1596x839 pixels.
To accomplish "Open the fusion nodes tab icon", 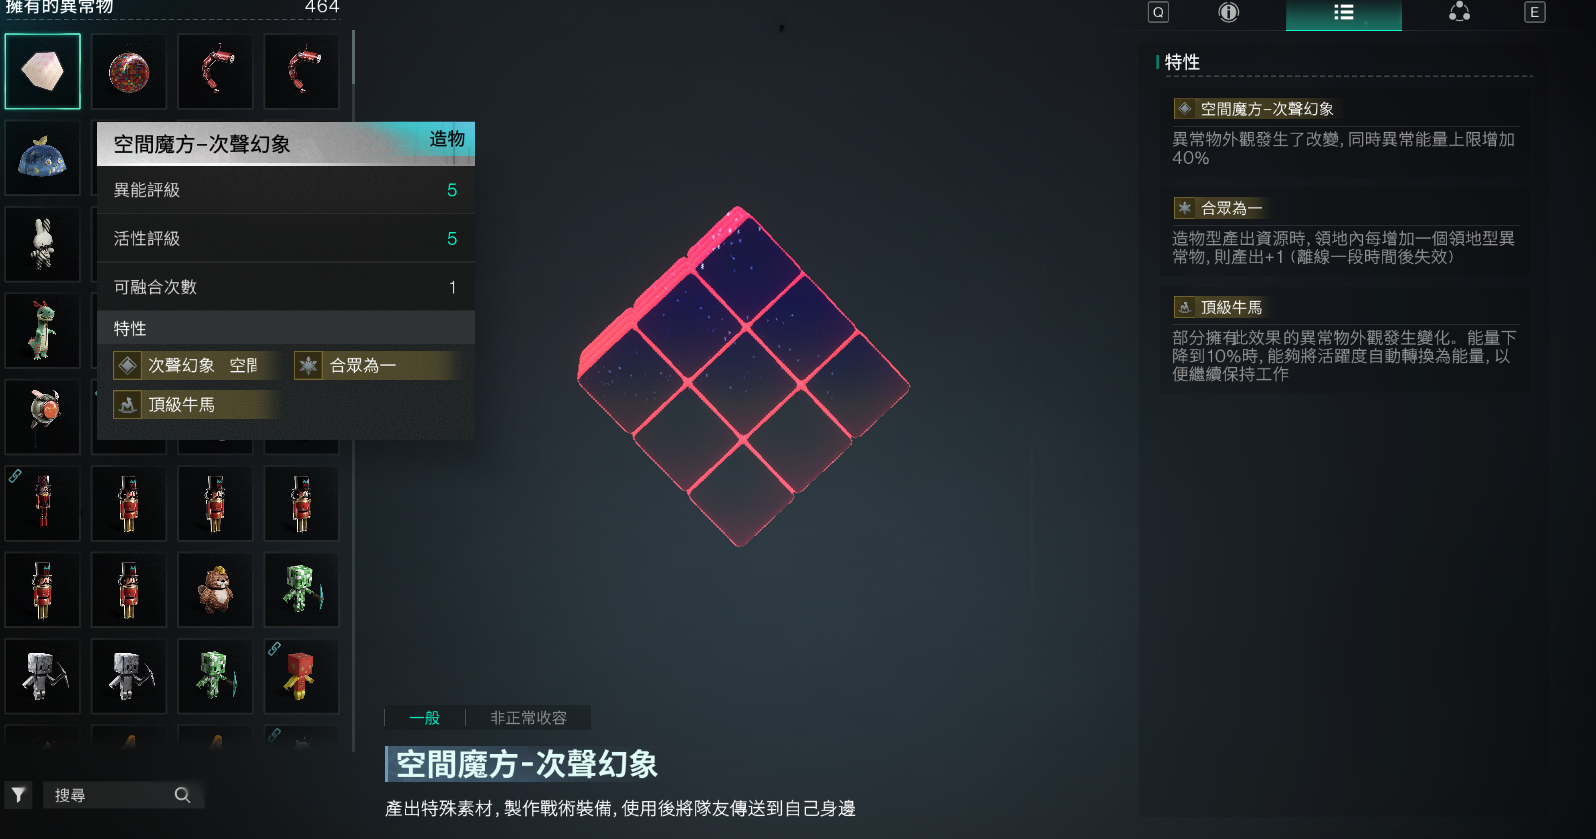I will point(1459,13).
